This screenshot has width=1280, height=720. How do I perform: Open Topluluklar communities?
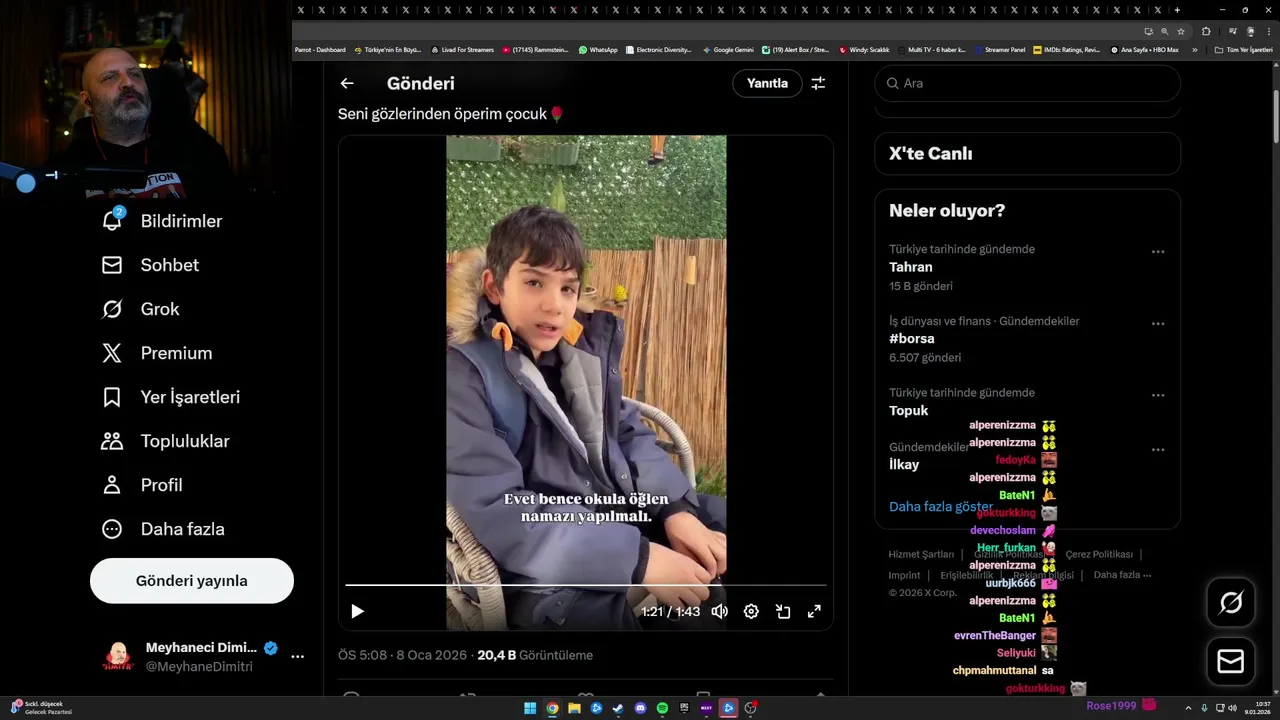166,441
